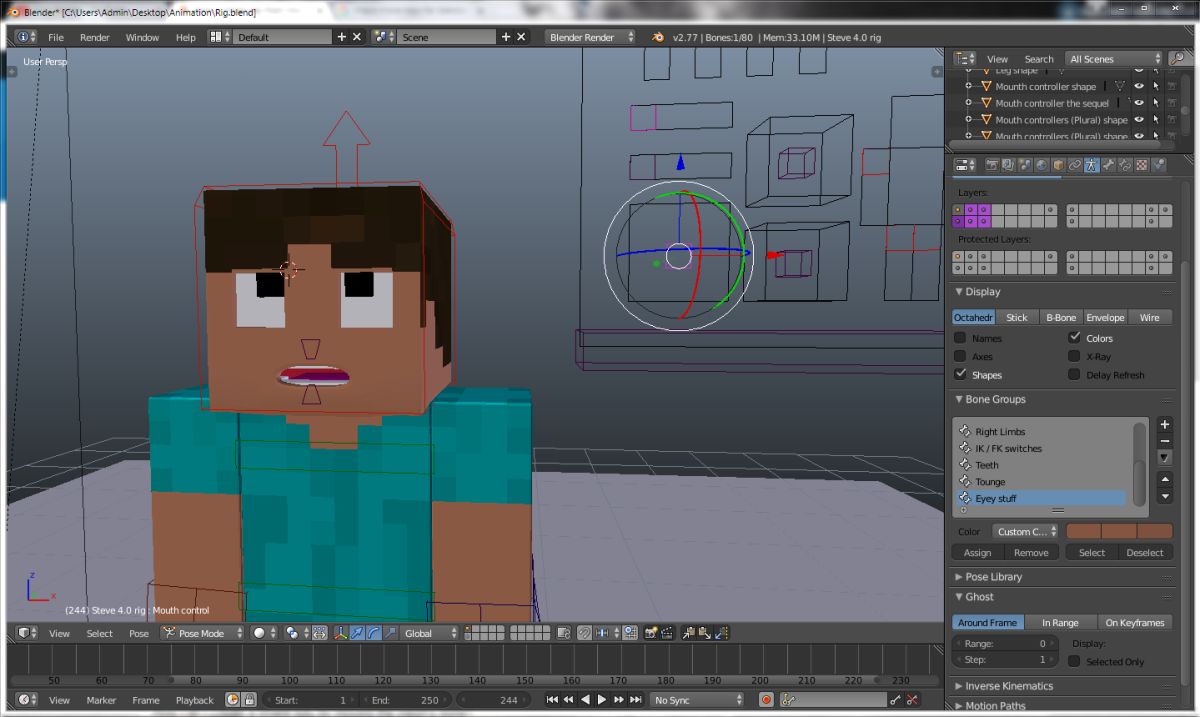The height and width of the screenshot is (717, 1200).
Task: Open the timeline Marker menu
Action: pos(101,700)
